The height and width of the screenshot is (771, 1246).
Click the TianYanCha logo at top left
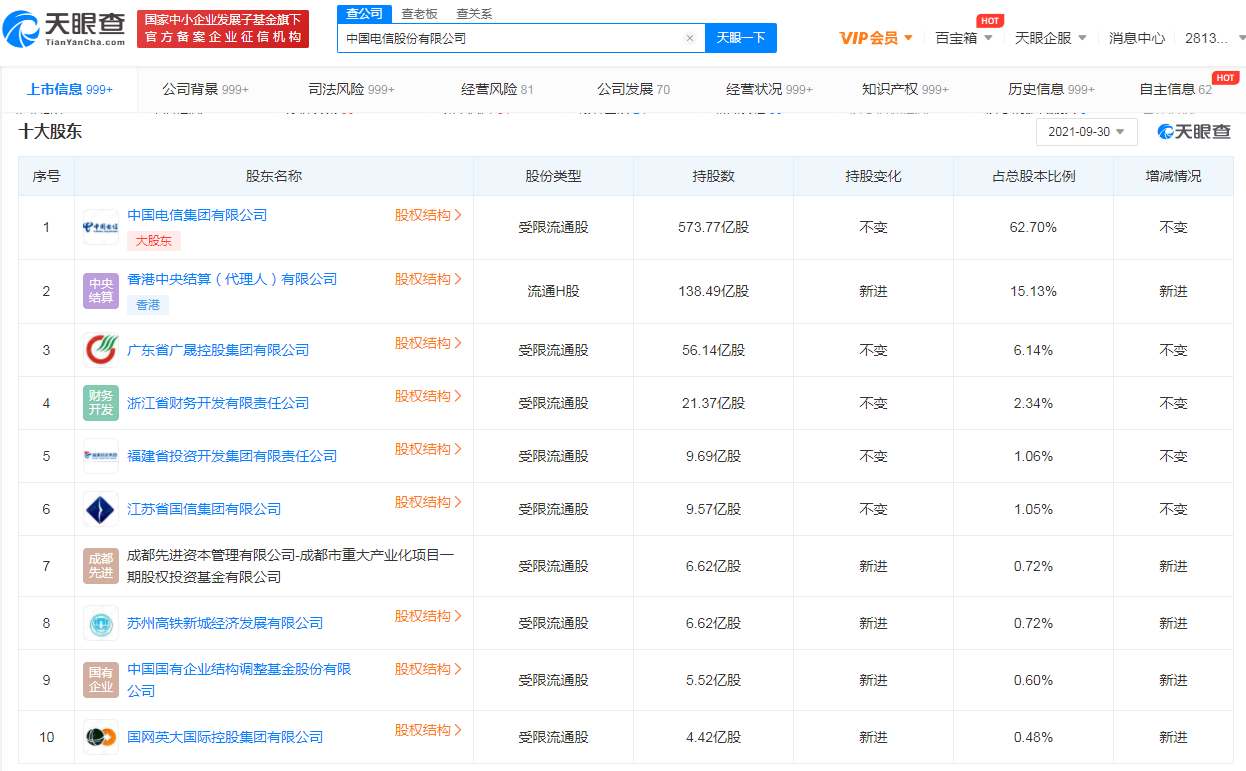(64, 29)
